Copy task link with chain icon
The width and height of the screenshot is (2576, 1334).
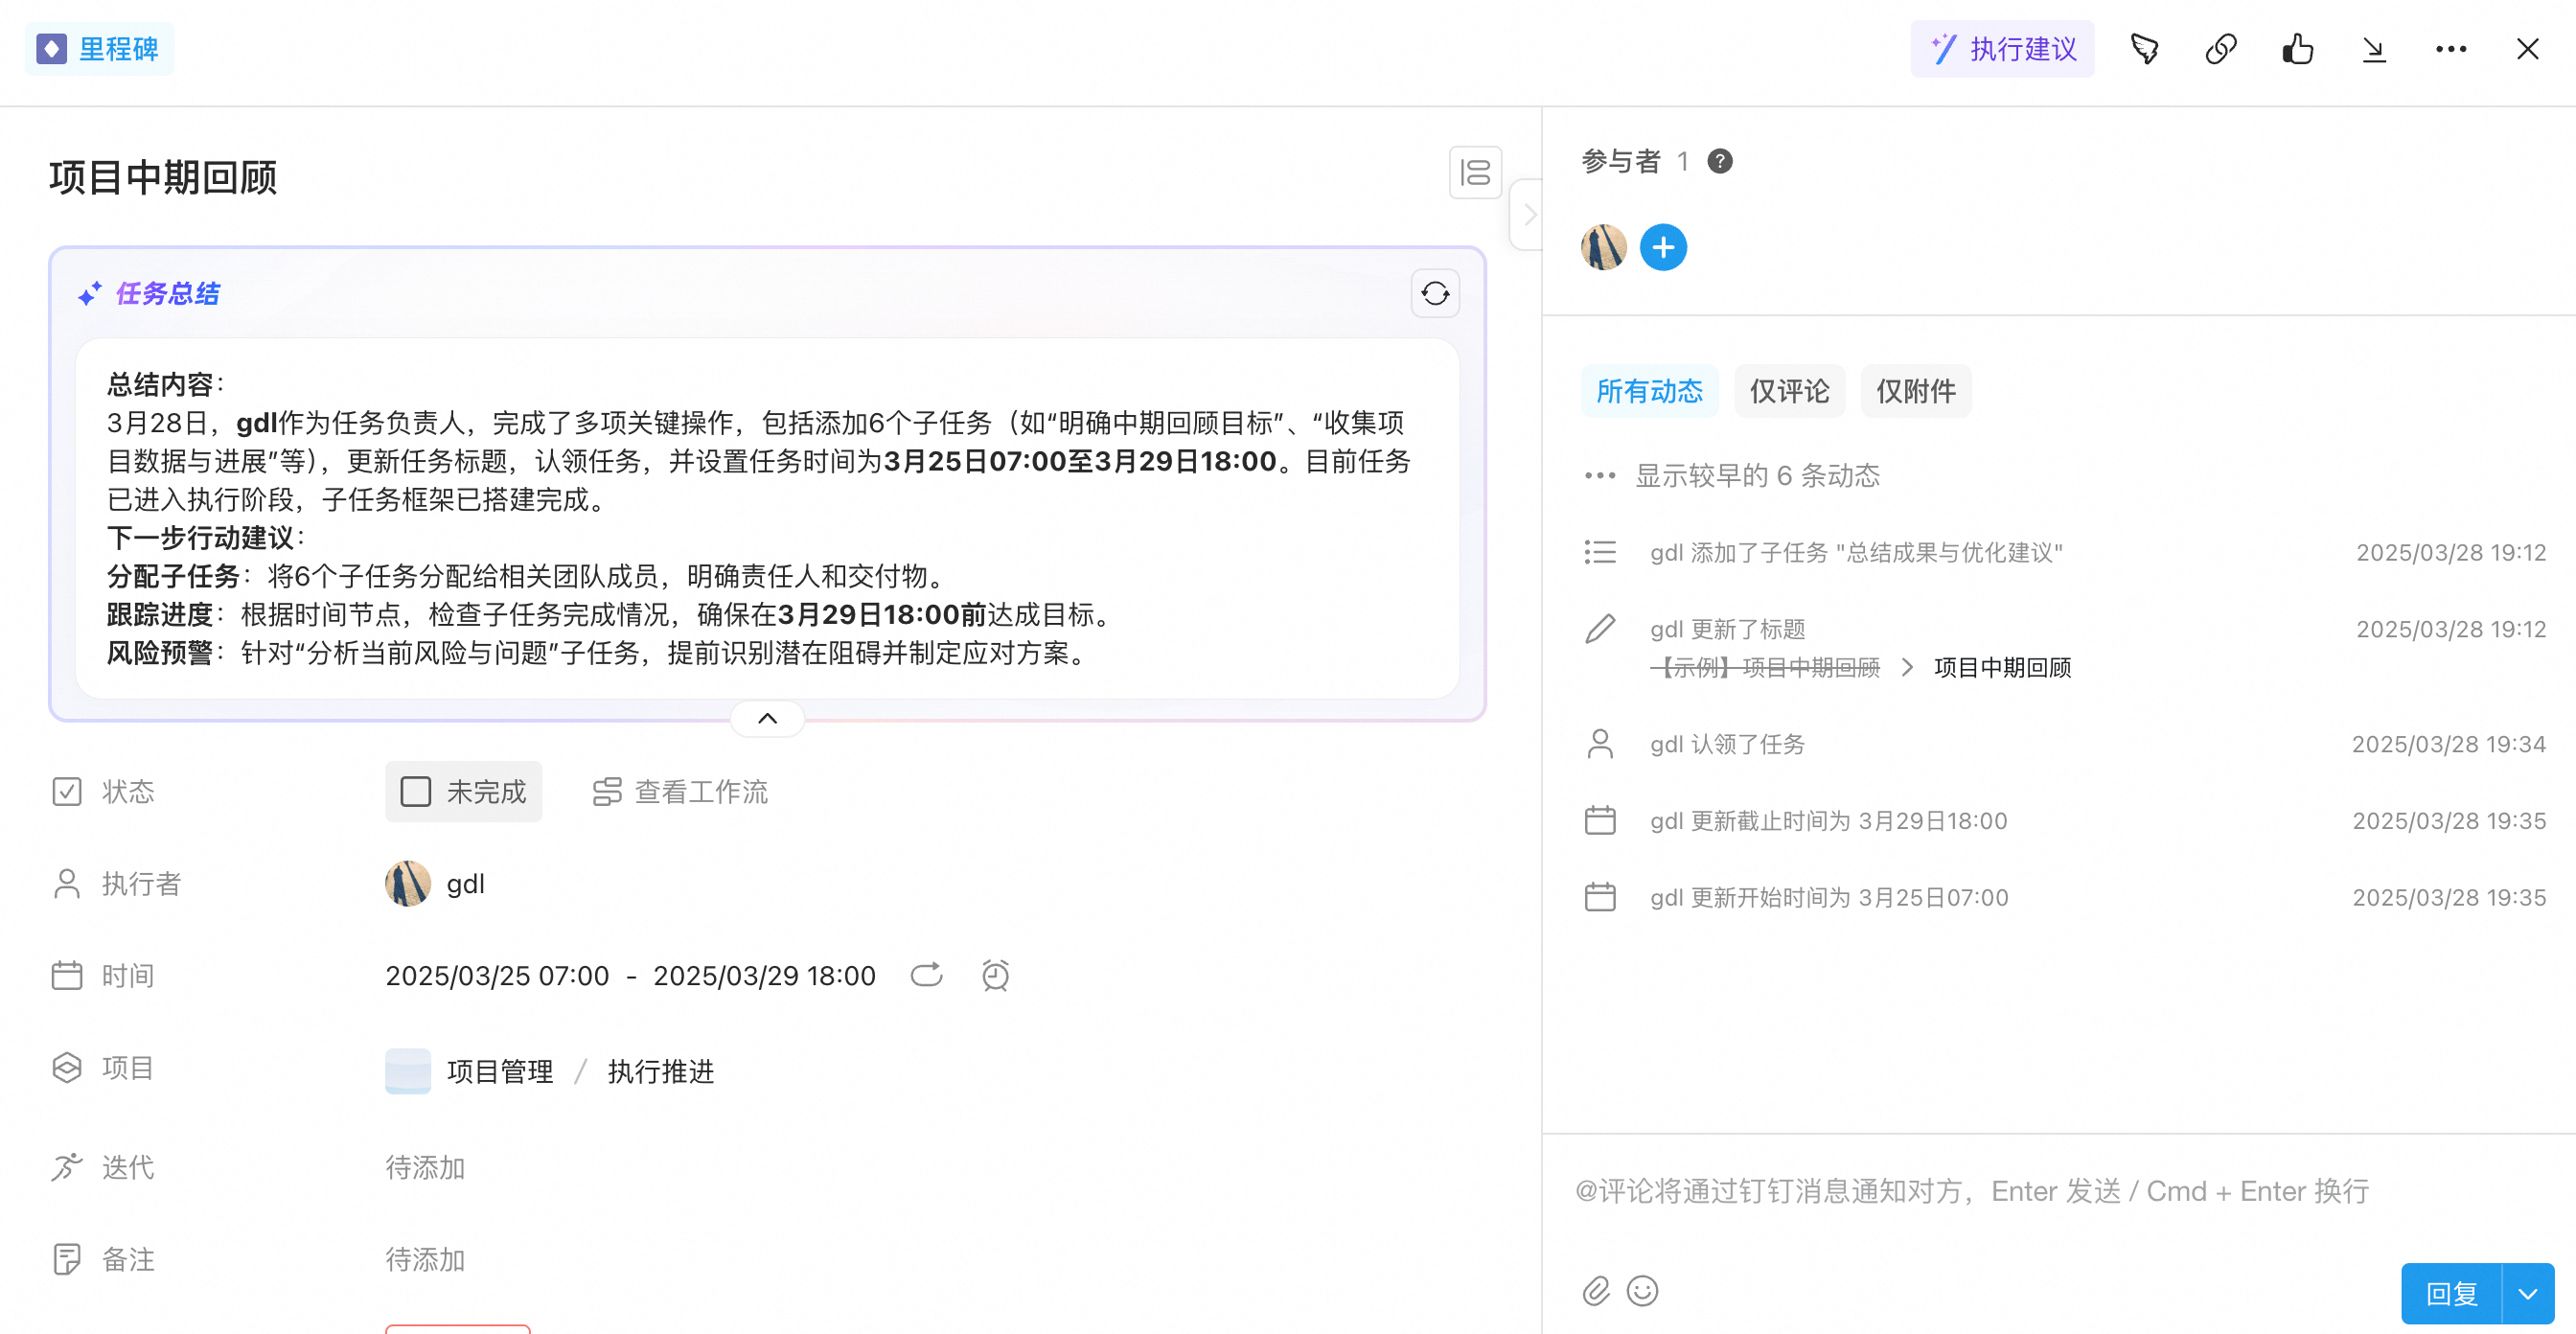[x=2221, y=49]
